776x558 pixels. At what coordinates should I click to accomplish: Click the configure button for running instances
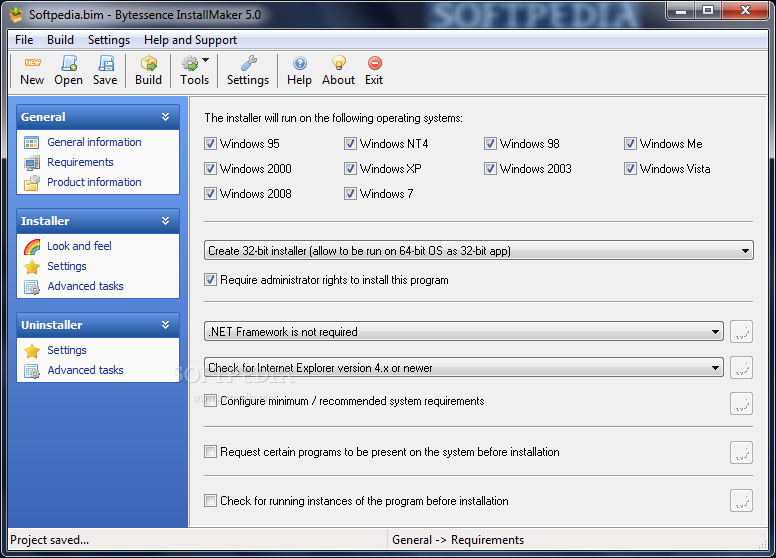click(x=741, y=501)
